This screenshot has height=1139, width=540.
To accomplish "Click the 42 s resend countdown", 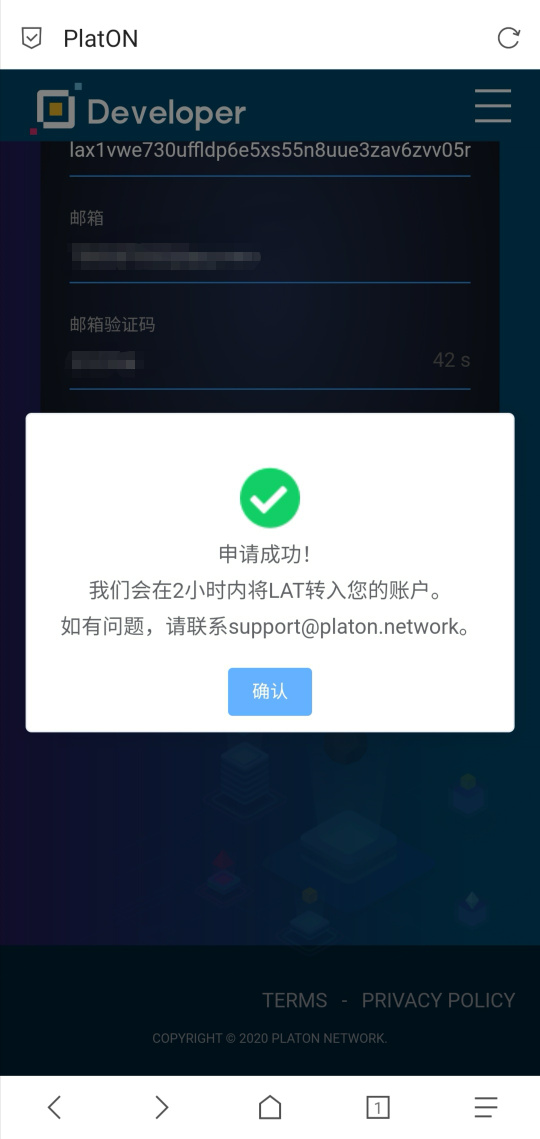I will pos(451,360).
